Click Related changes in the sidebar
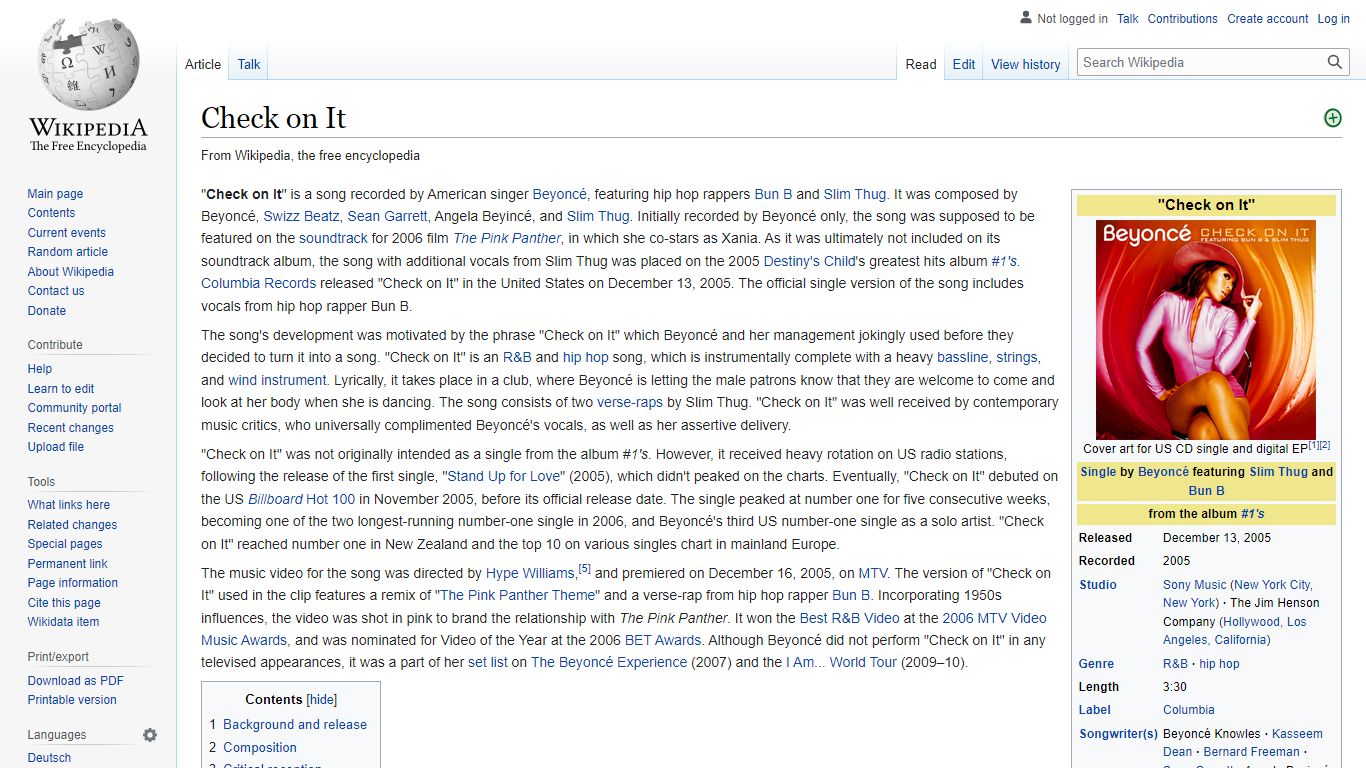The width and height of the screenshot is (1366, 768). coord(72,525)
